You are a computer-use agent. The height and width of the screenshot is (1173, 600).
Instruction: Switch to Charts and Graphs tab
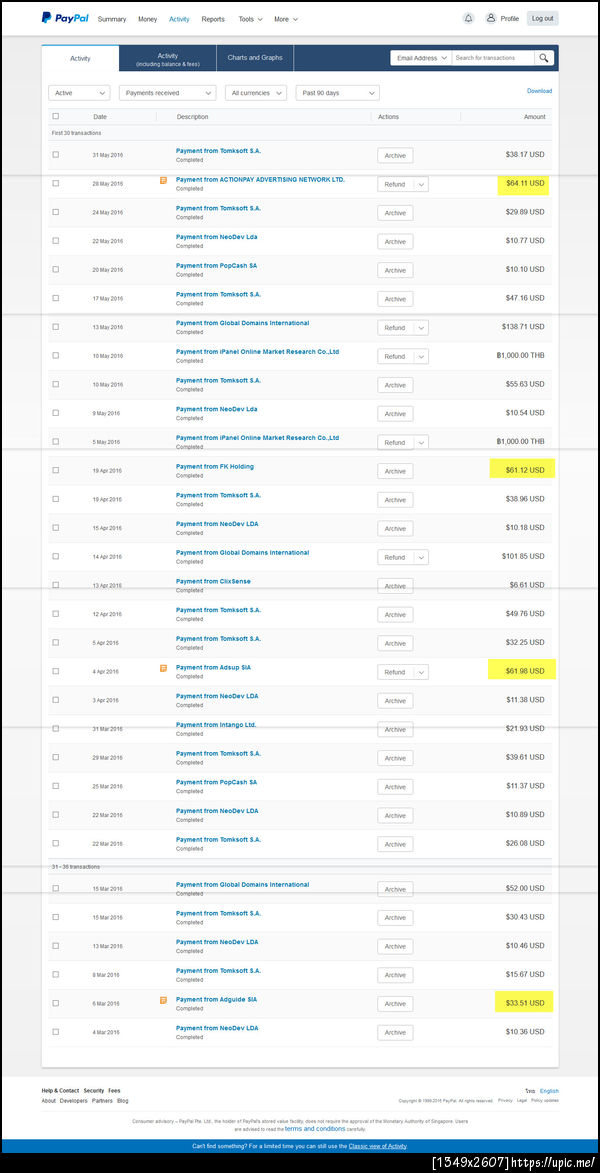(255, 58)
